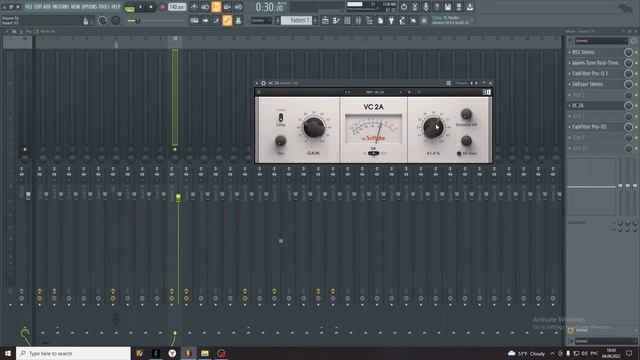Image resolution: width=640 pixels, height=360 pixels.
Task: Toggle the loop recording icon
Action: [238, 7]
